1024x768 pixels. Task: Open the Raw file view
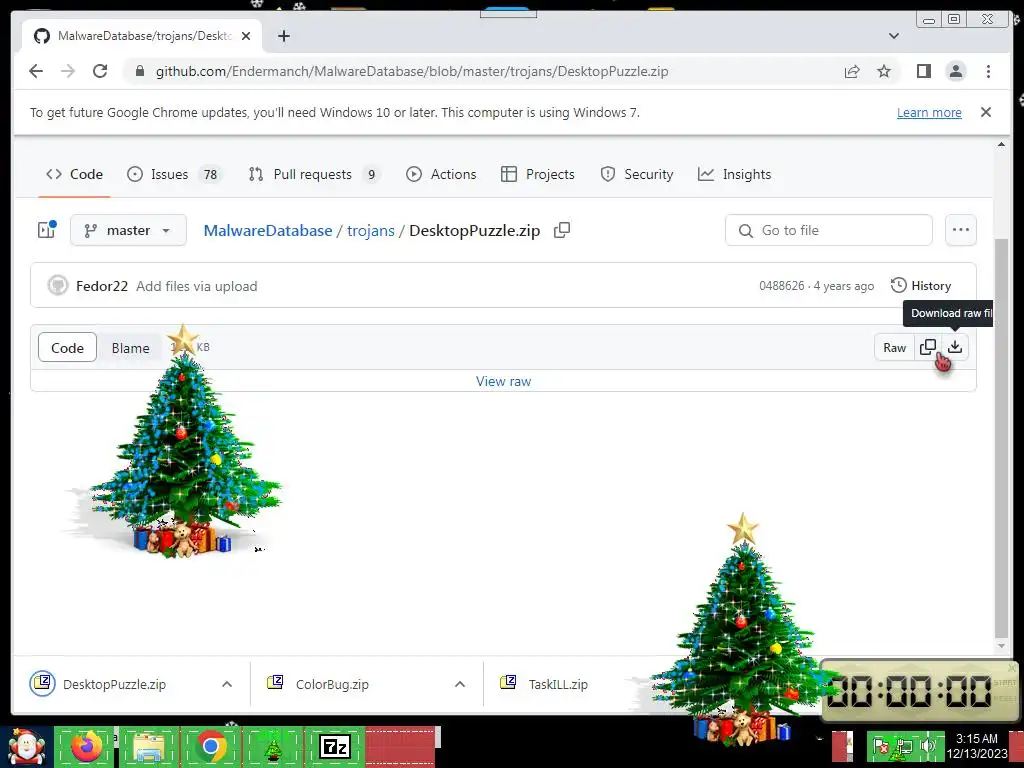[894, 347]
